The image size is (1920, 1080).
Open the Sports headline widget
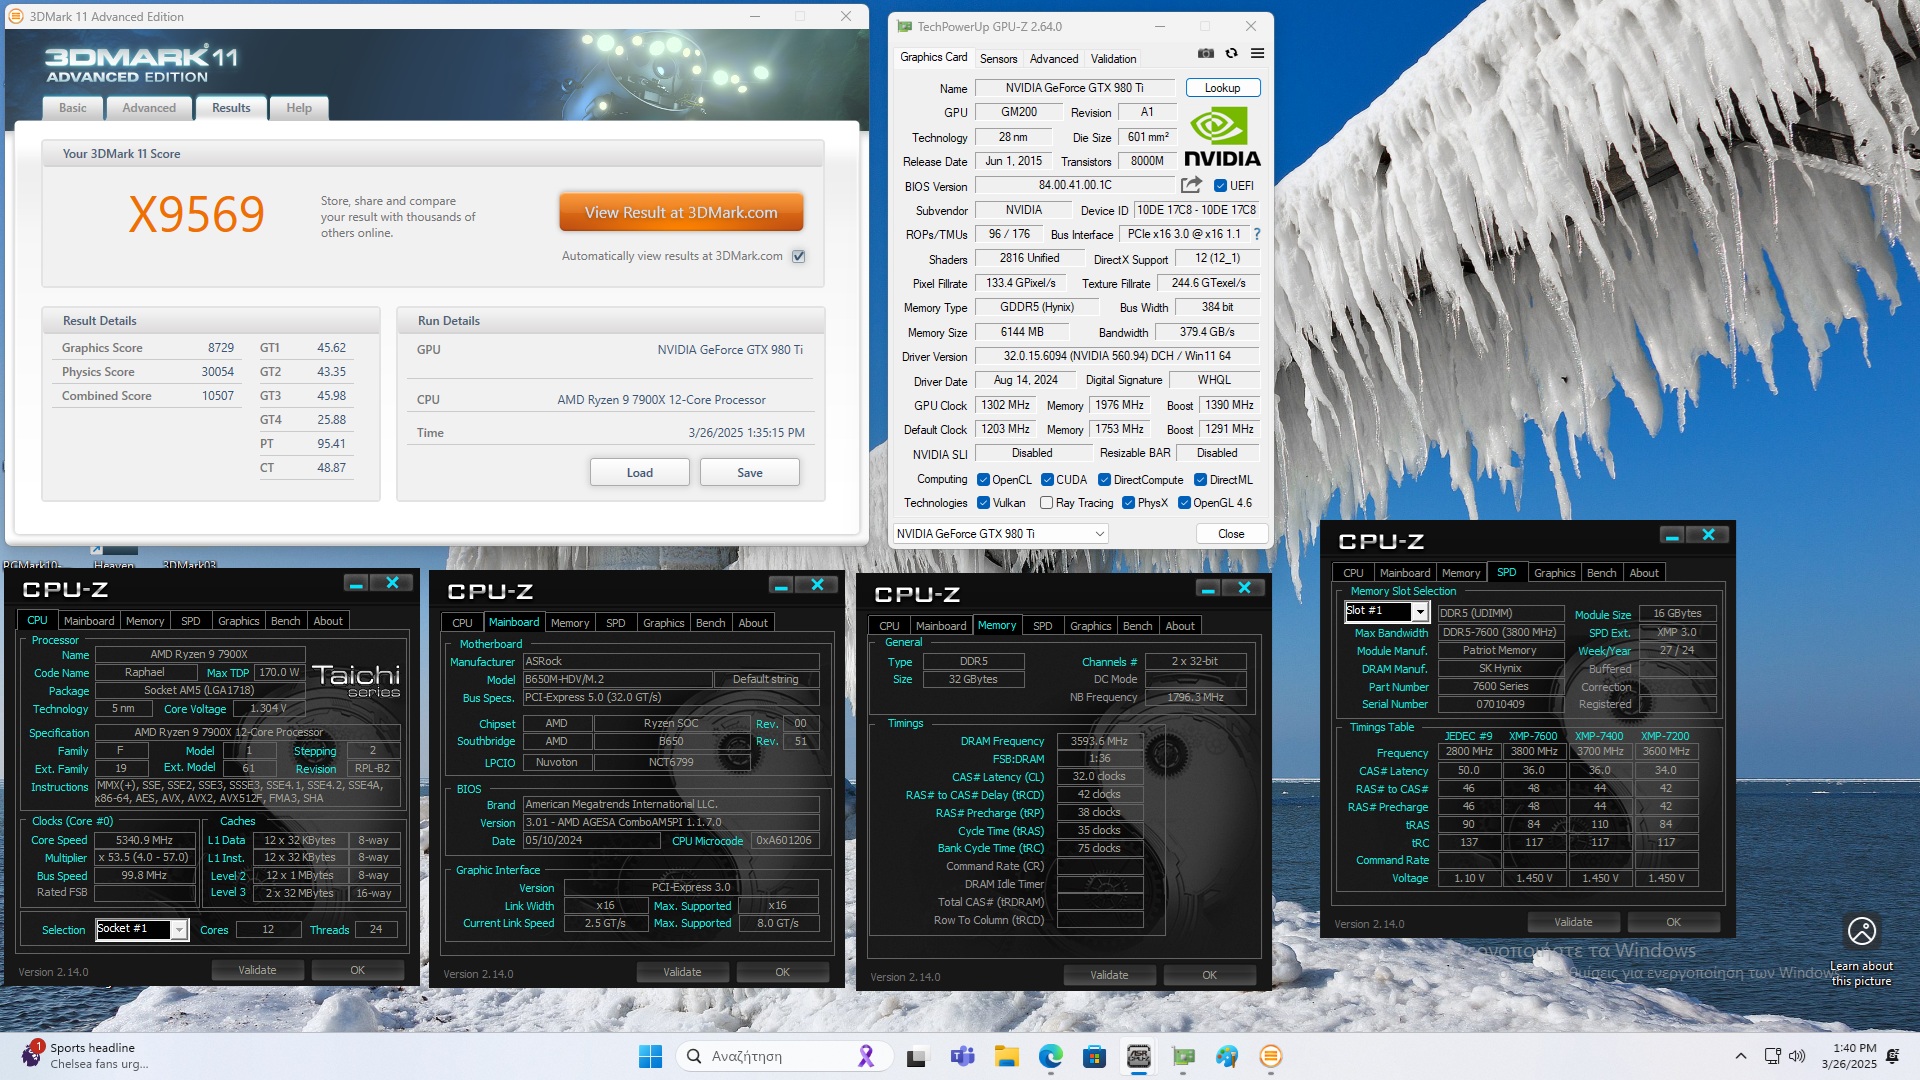85,1055
